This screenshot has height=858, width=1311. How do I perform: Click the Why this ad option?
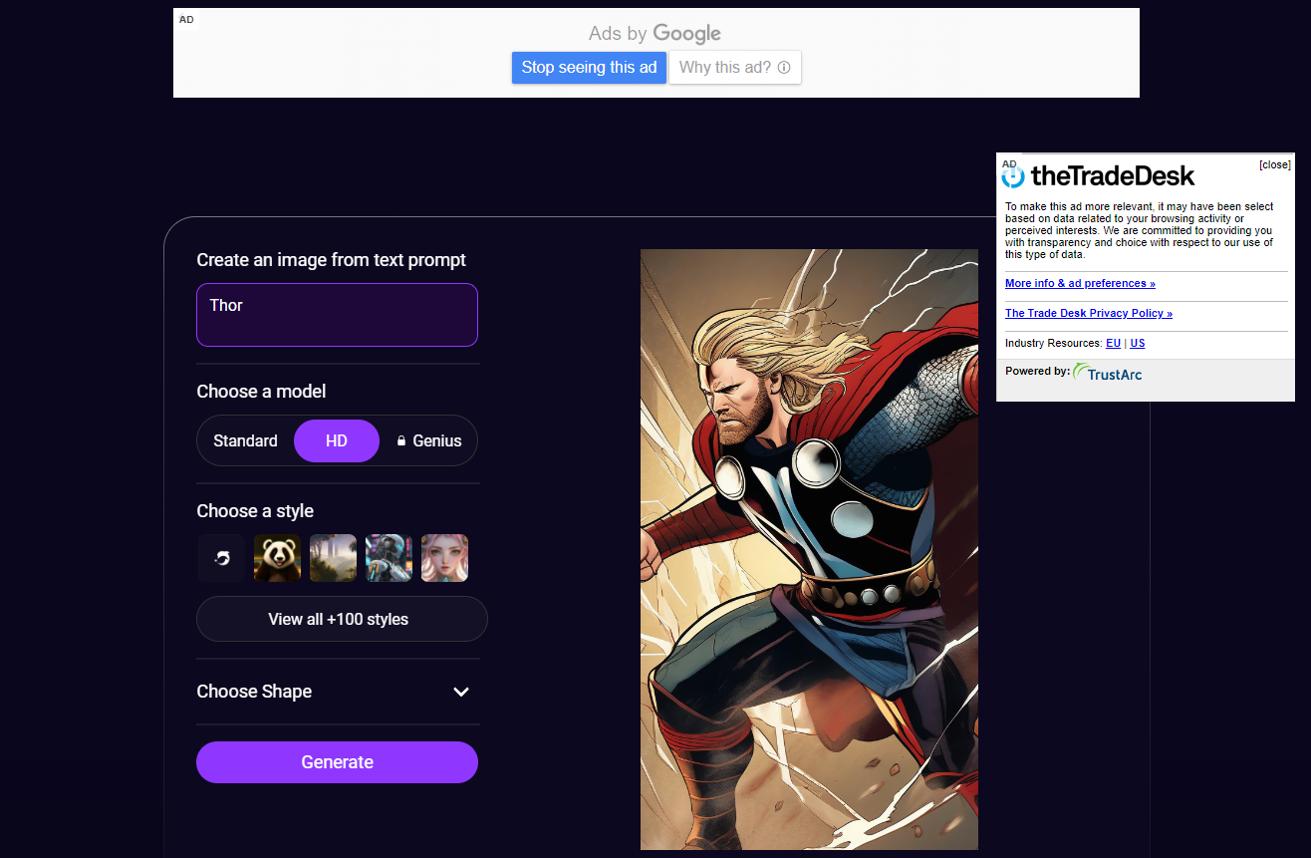point(725,67)
